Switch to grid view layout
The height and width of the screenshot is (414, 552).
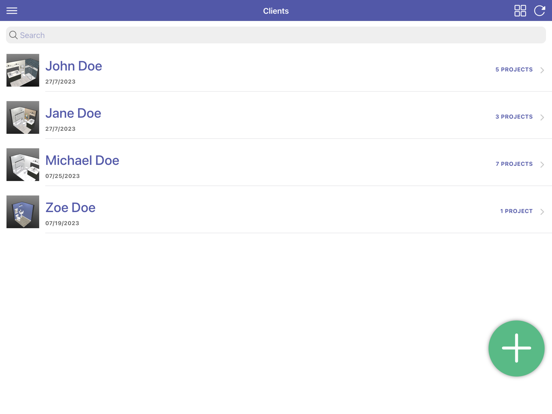(x=520, y=11)
